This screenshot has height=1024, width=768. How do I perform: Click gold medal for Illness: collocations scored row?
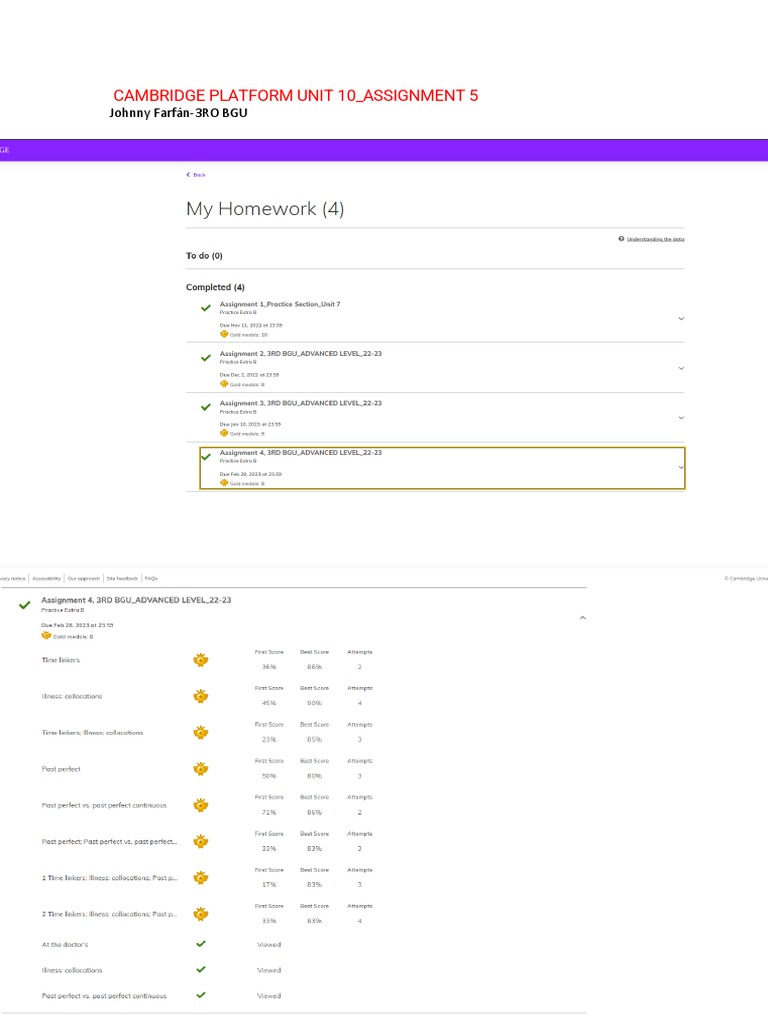pos(200,696)
